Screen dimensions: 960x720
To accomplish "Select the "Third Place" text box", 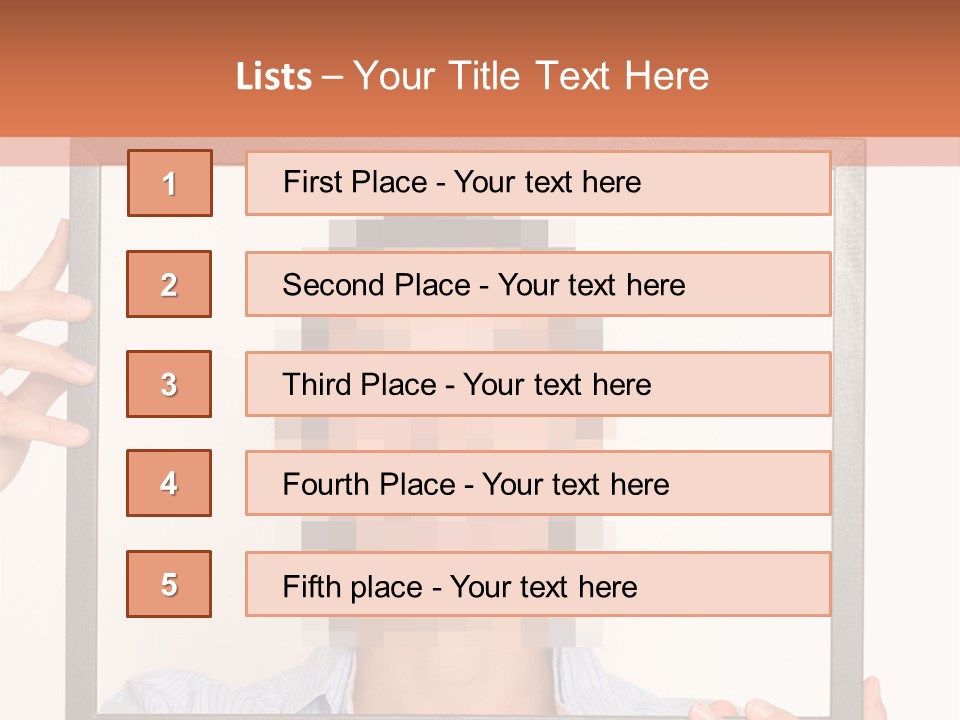I will point(538,384).
